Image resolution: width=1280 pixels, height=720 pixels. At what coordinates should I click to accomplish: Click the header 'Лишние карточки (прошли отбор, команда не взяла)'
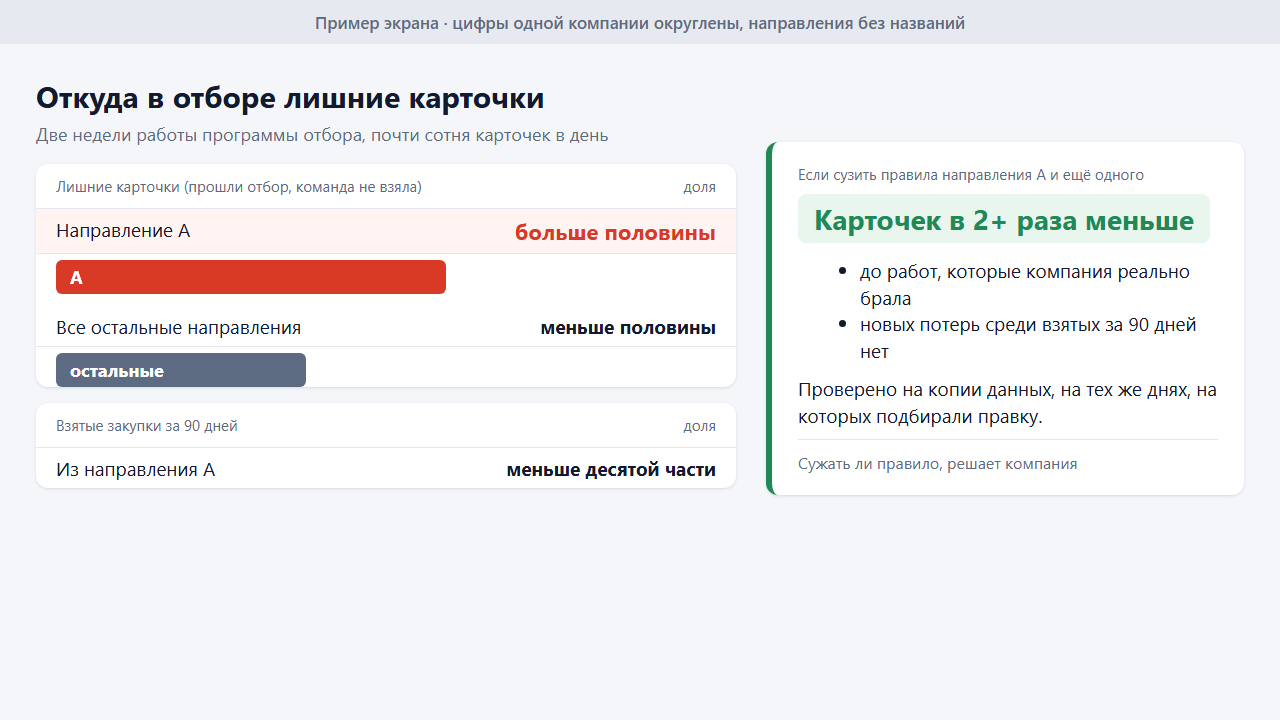239,187
